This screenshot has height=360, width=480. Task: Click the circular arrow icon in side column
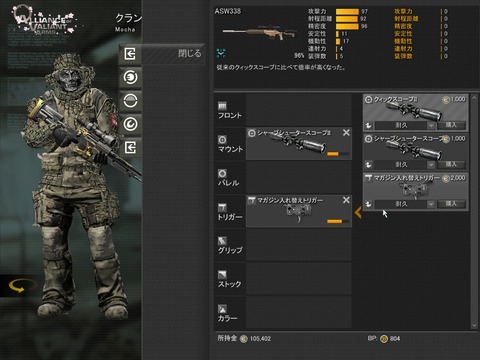point(130,124)
